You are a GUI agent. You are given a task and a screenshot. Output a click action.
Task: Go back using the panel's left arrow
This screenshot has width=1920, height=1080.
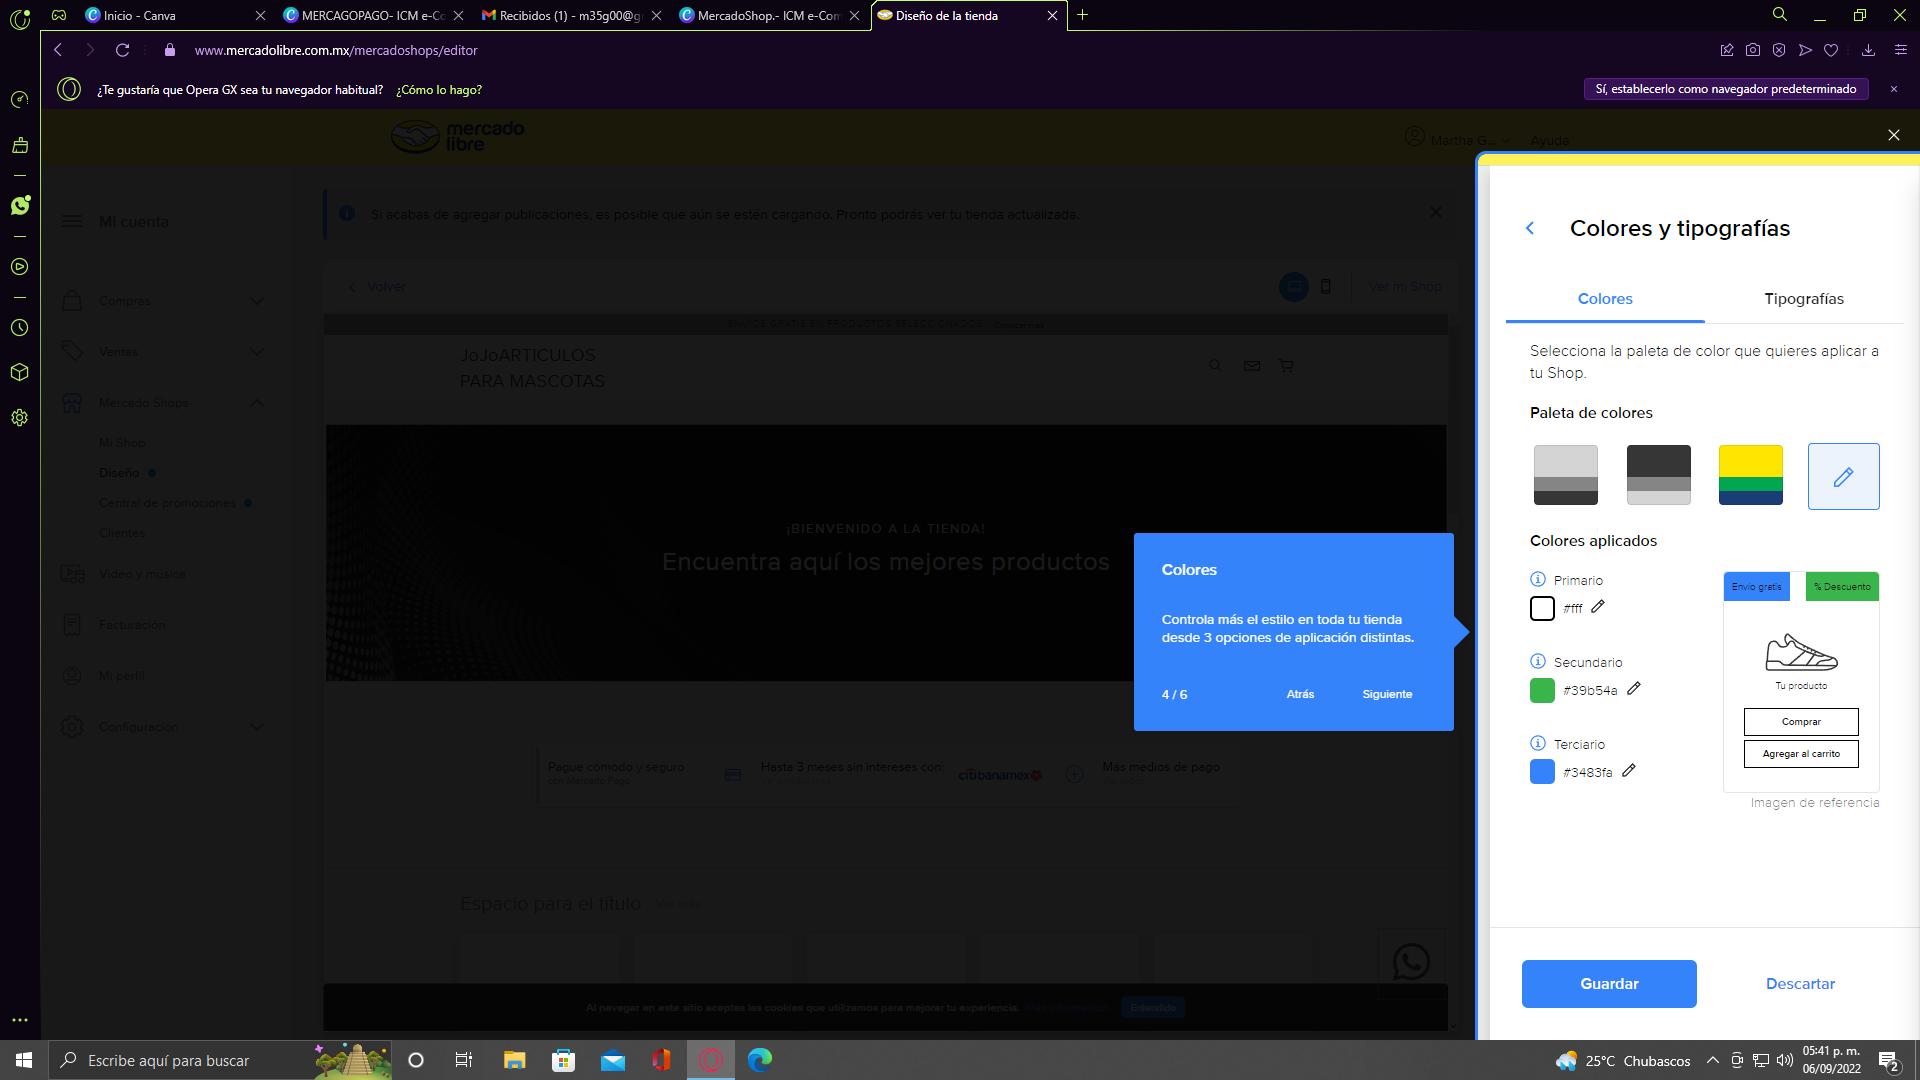pos(1530,229)
